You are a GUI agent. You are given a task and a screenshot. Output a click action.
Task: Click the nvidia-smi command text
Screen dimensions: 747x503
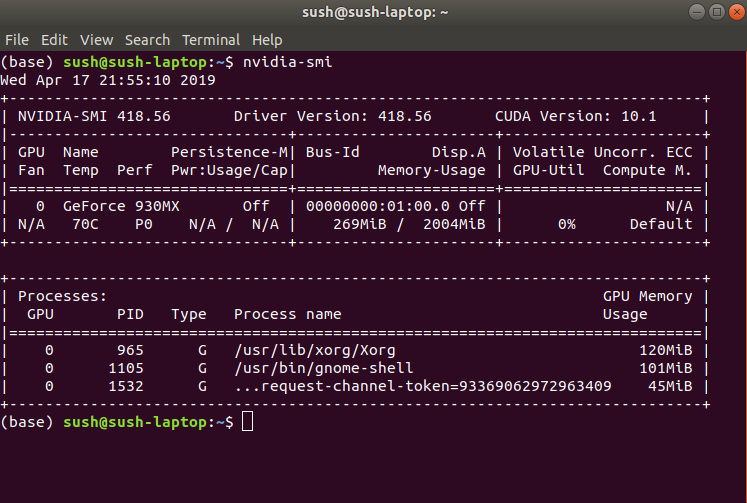pyautogui.click(x=288, y=62)
